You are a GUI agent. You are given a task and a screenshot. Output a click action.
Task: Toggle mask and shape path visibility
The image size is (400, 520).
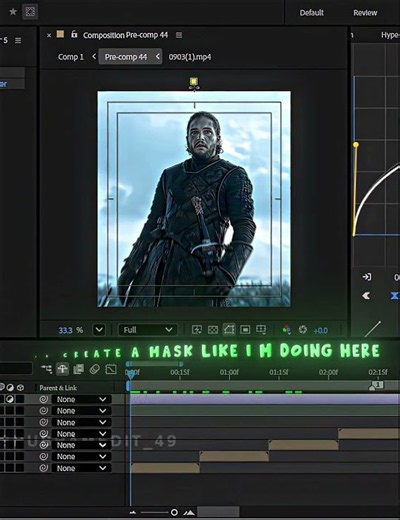[229, 330]
